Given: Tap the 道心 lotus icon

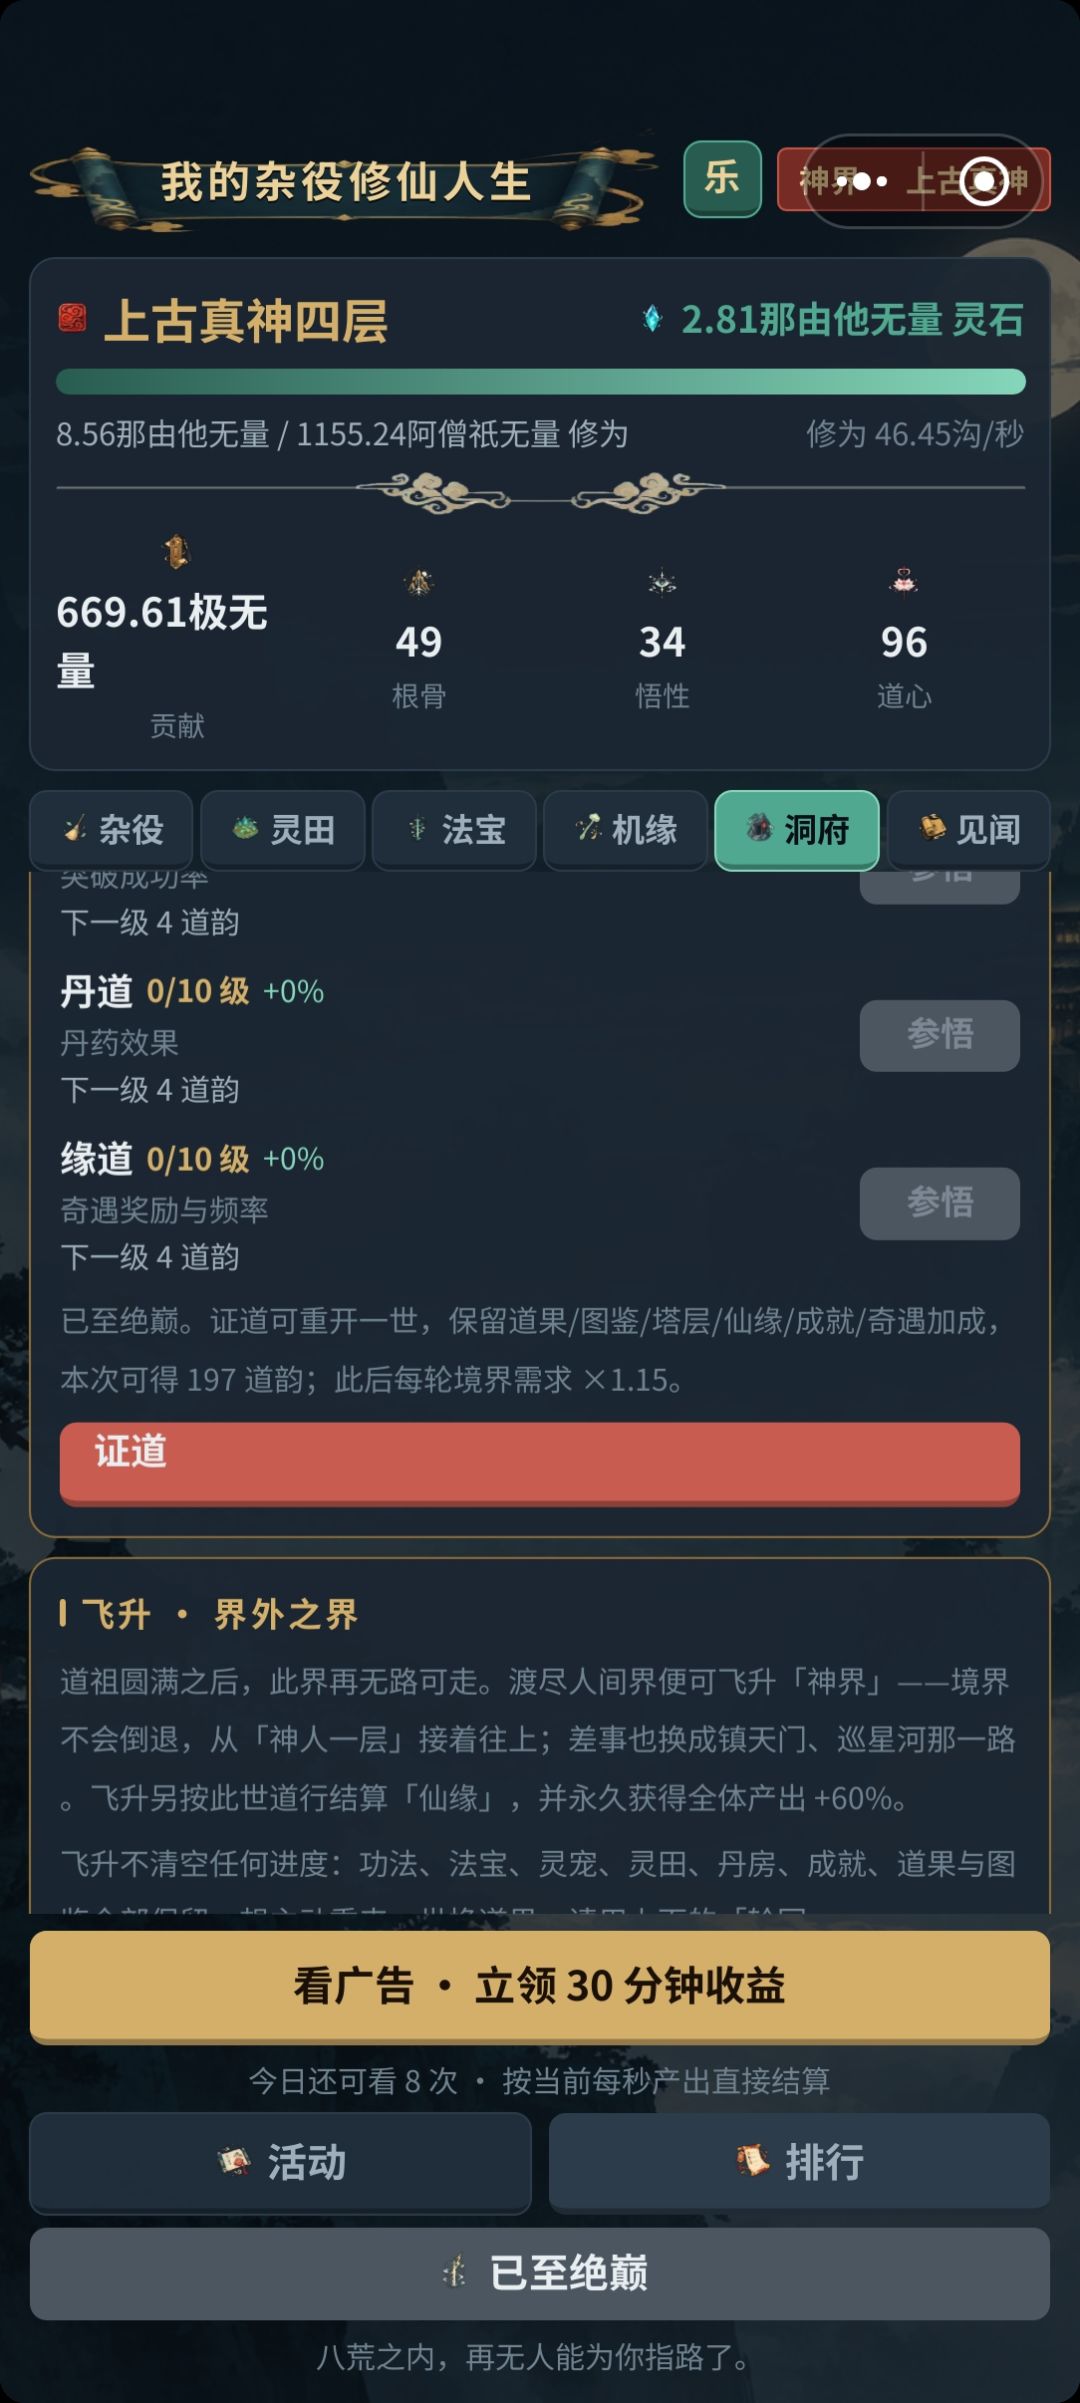Looking at the screenshot, I should tap(904, 581).
